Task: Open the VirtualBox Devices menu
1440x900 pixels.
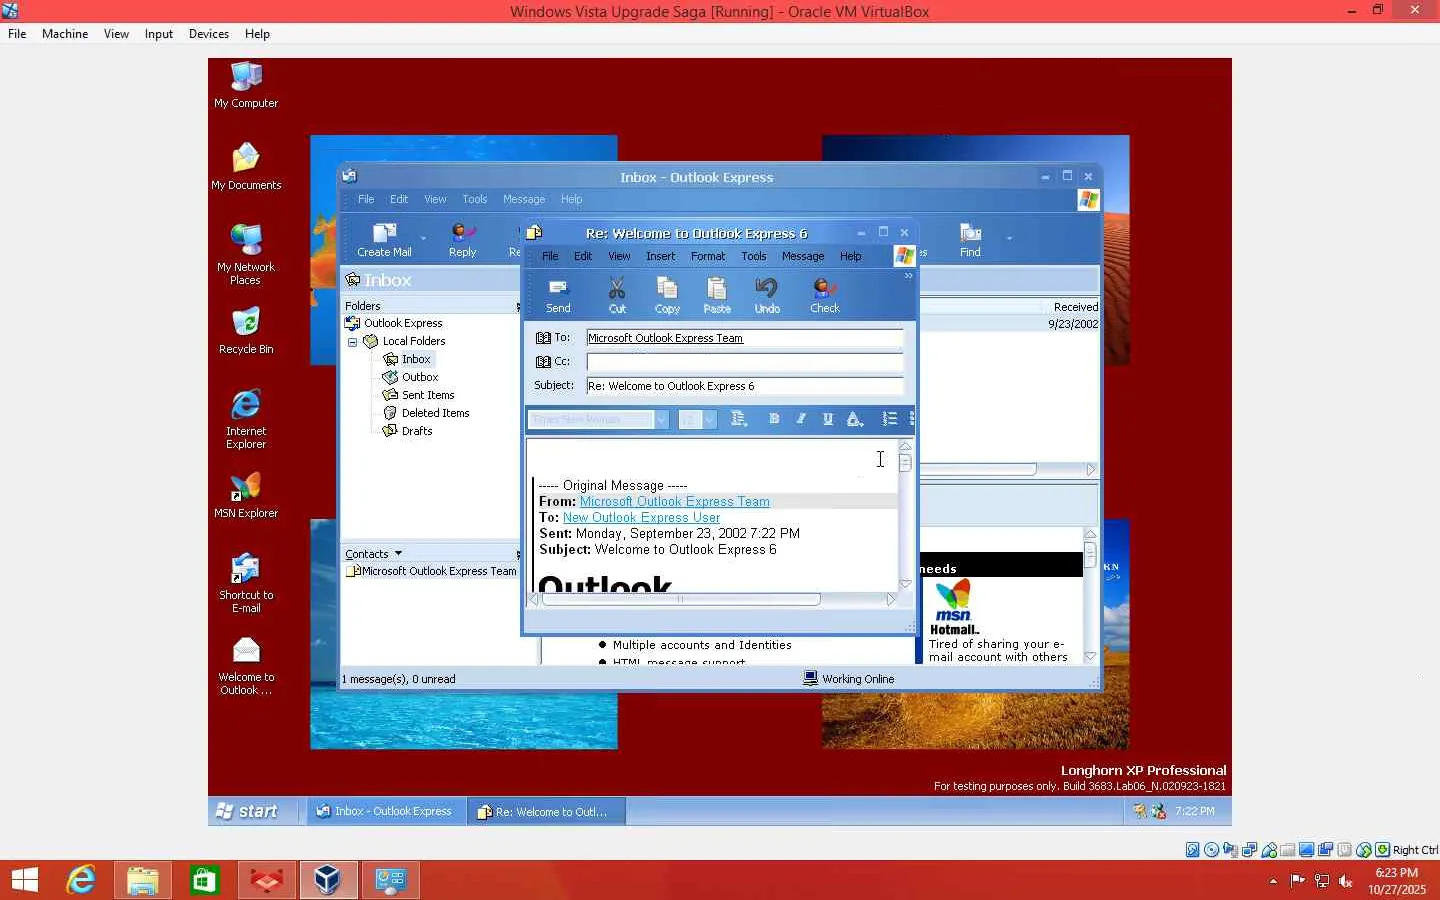Action: coord(209,34)
